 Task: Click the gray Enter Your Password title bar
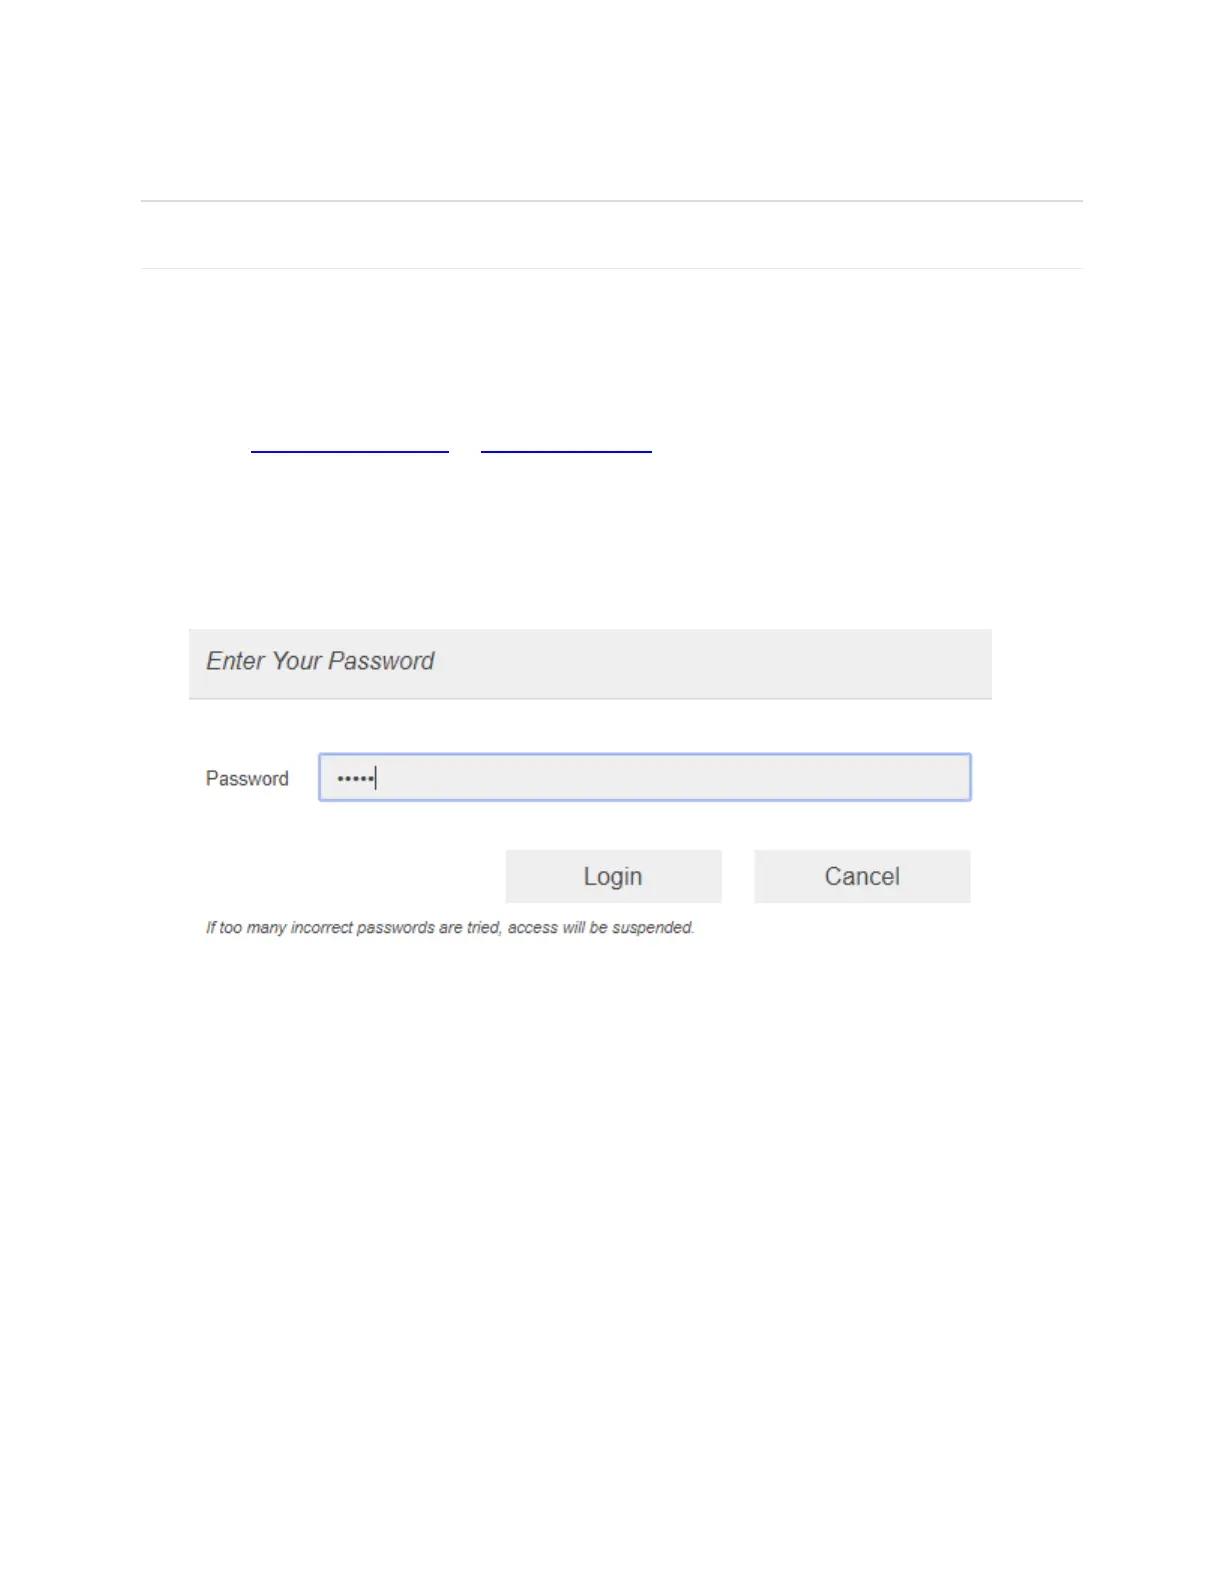click(590, 663)
